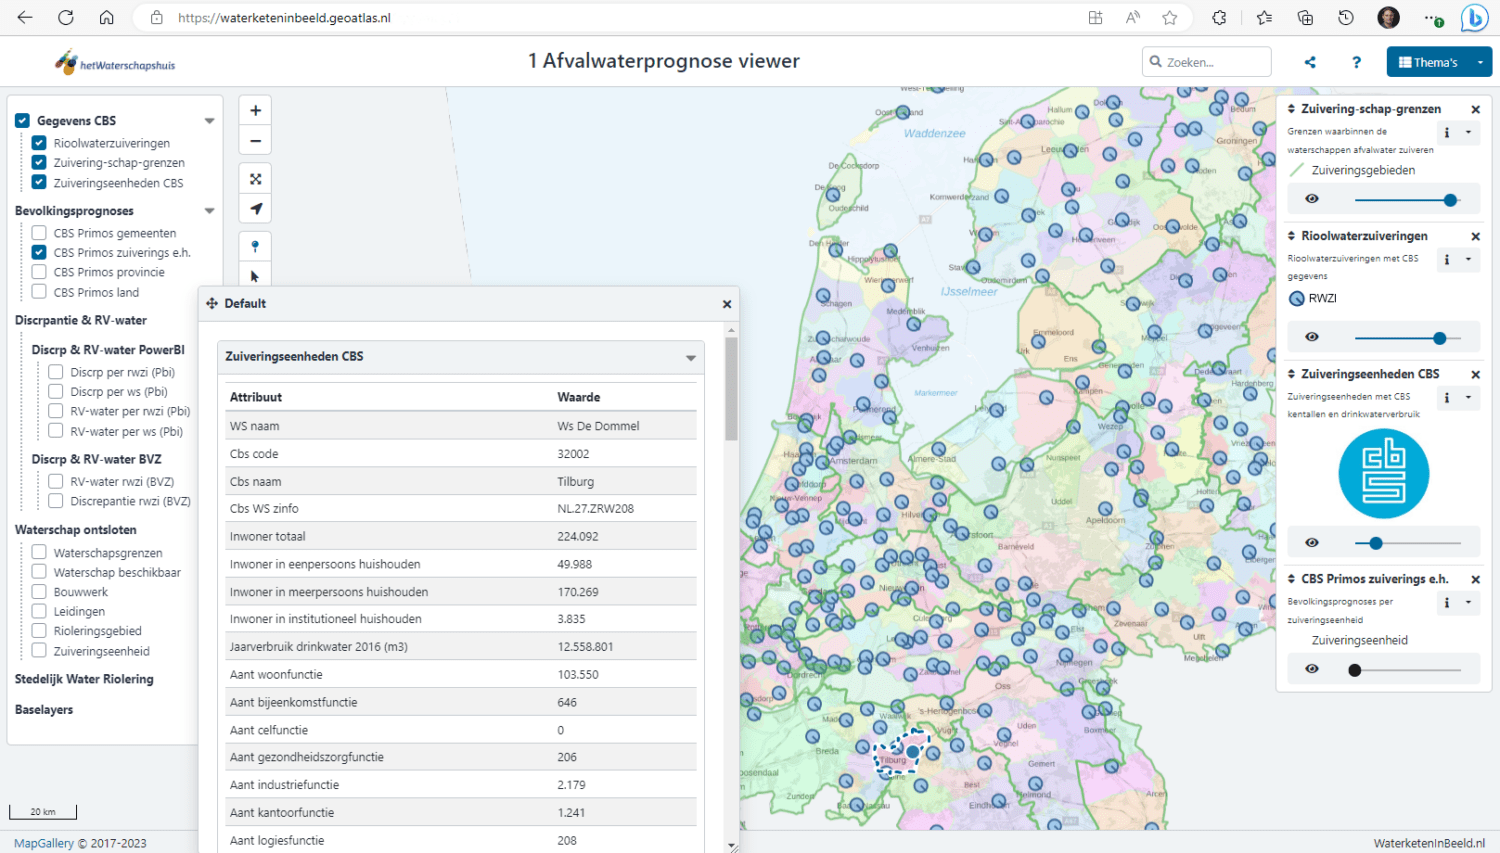Hide Rioolwaterzuiveringen using its eye toggle
Screen dimensions: 1500x853
click(x=1311, y=337)
